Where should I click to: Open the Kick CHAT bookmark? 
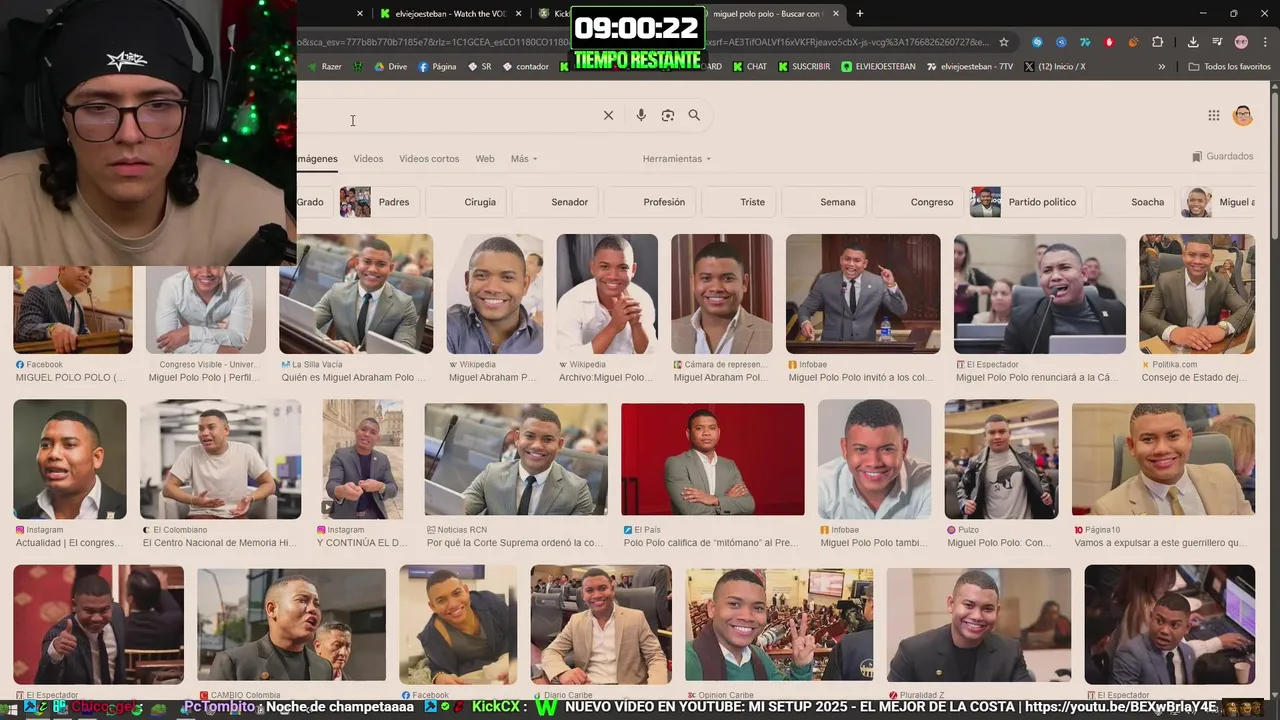pos(750,67)
